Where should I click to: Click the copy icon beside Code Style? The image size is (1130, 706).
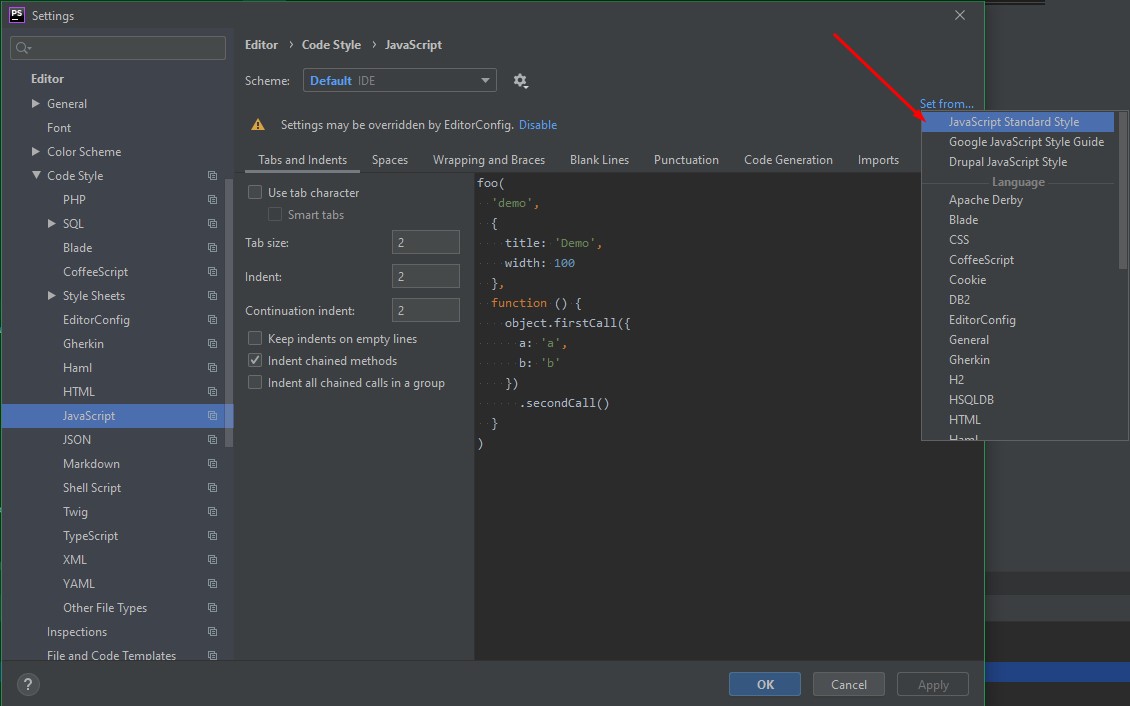pos(213,176)
